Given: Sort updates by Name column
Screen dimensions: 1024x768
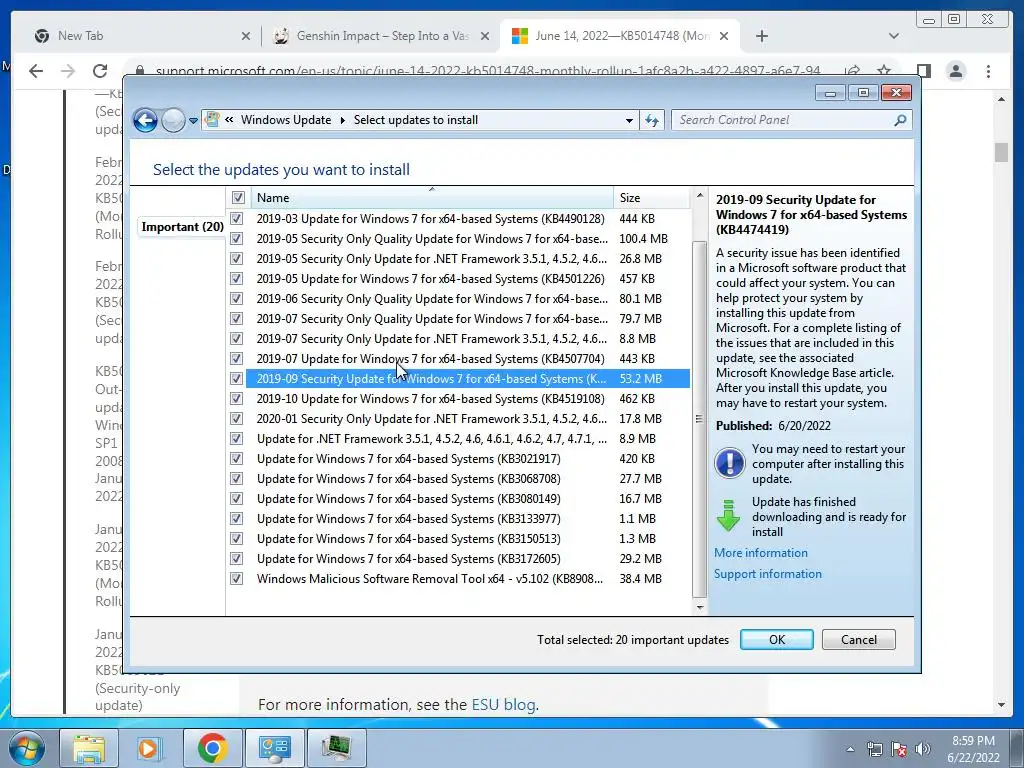Looking at the screenshot, I should click(x=431, y=197).
